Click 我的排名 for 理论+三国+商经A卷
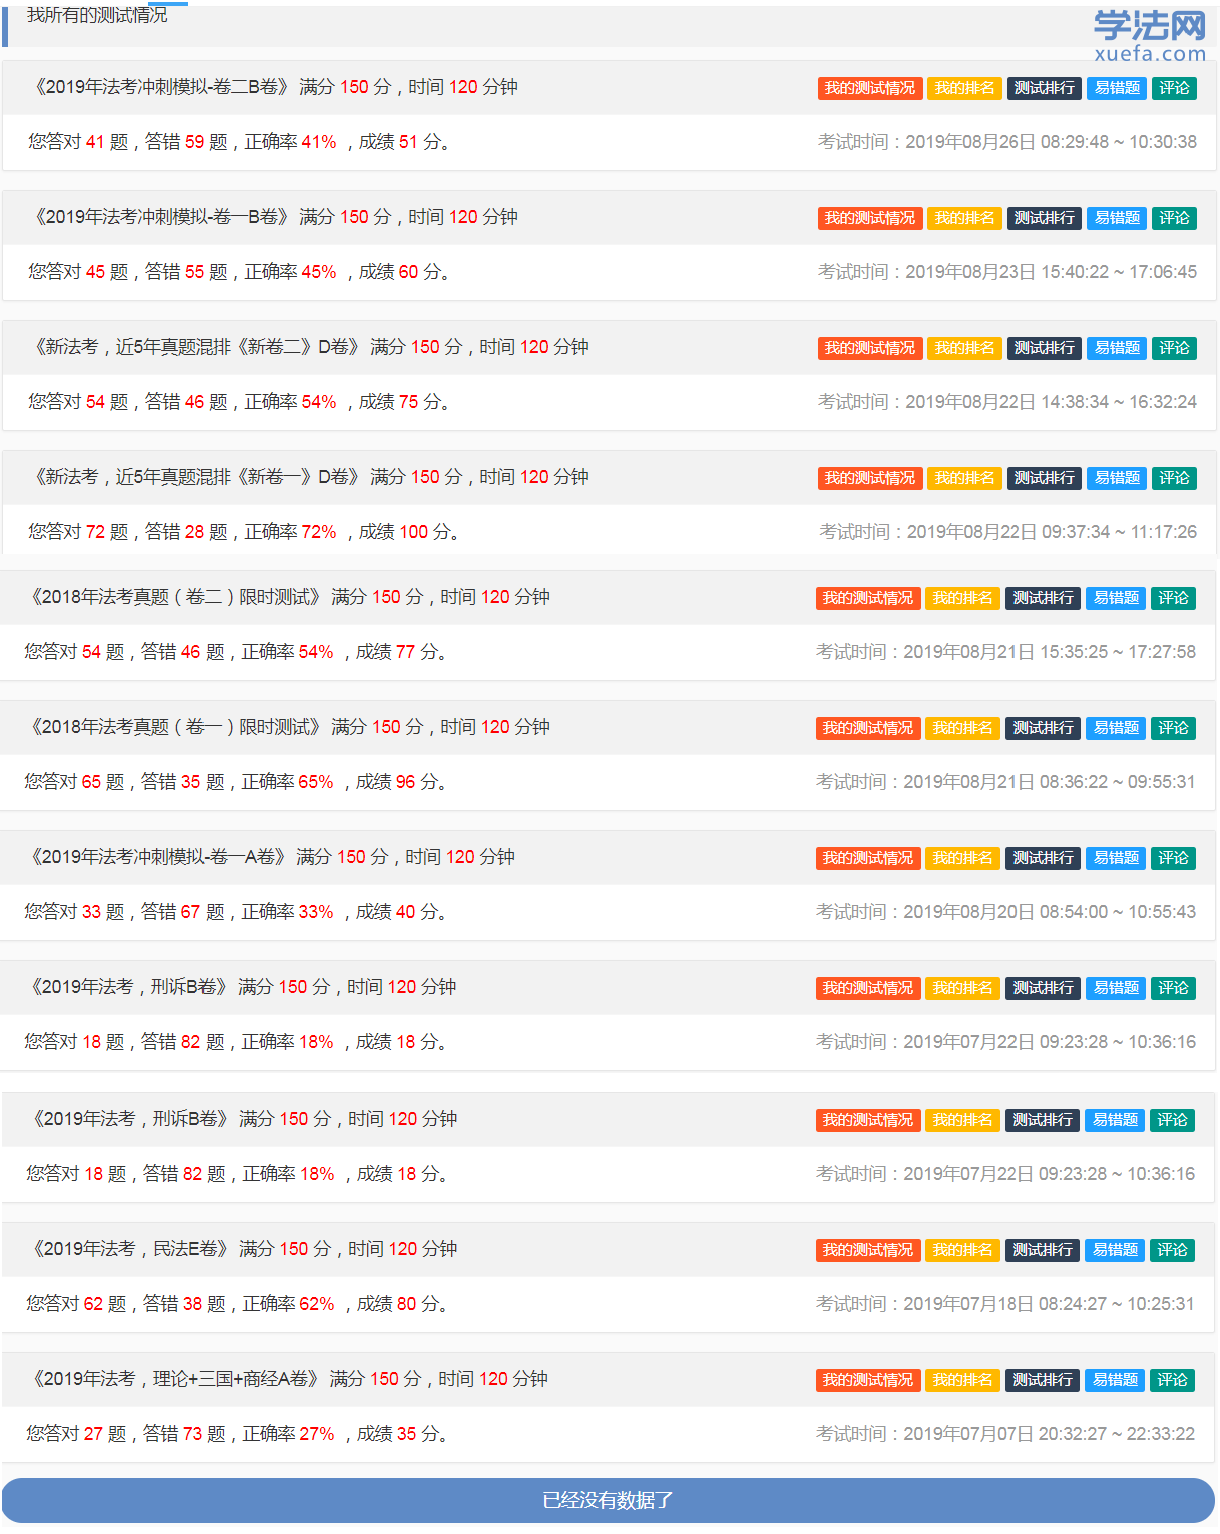The image size is (1220, 1534). click(963, 1380)
